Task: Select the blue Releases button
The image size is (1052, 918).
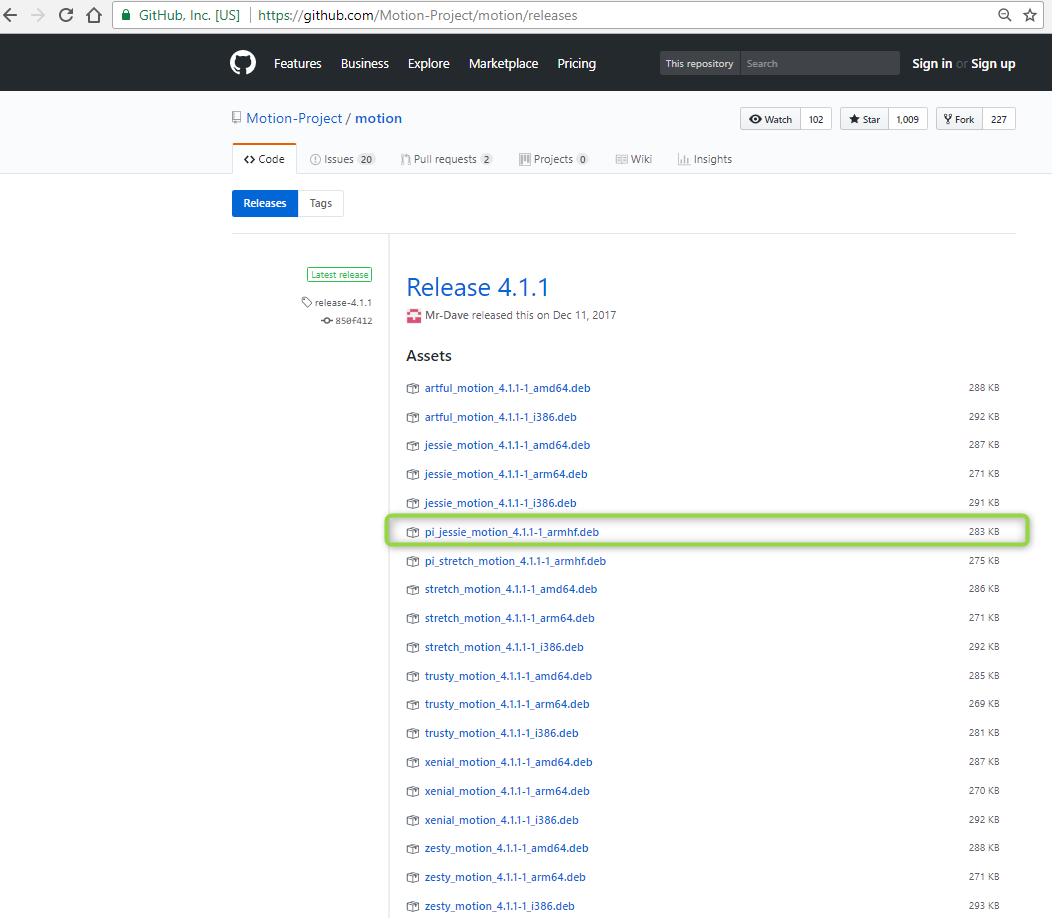Action: point(265,203)
